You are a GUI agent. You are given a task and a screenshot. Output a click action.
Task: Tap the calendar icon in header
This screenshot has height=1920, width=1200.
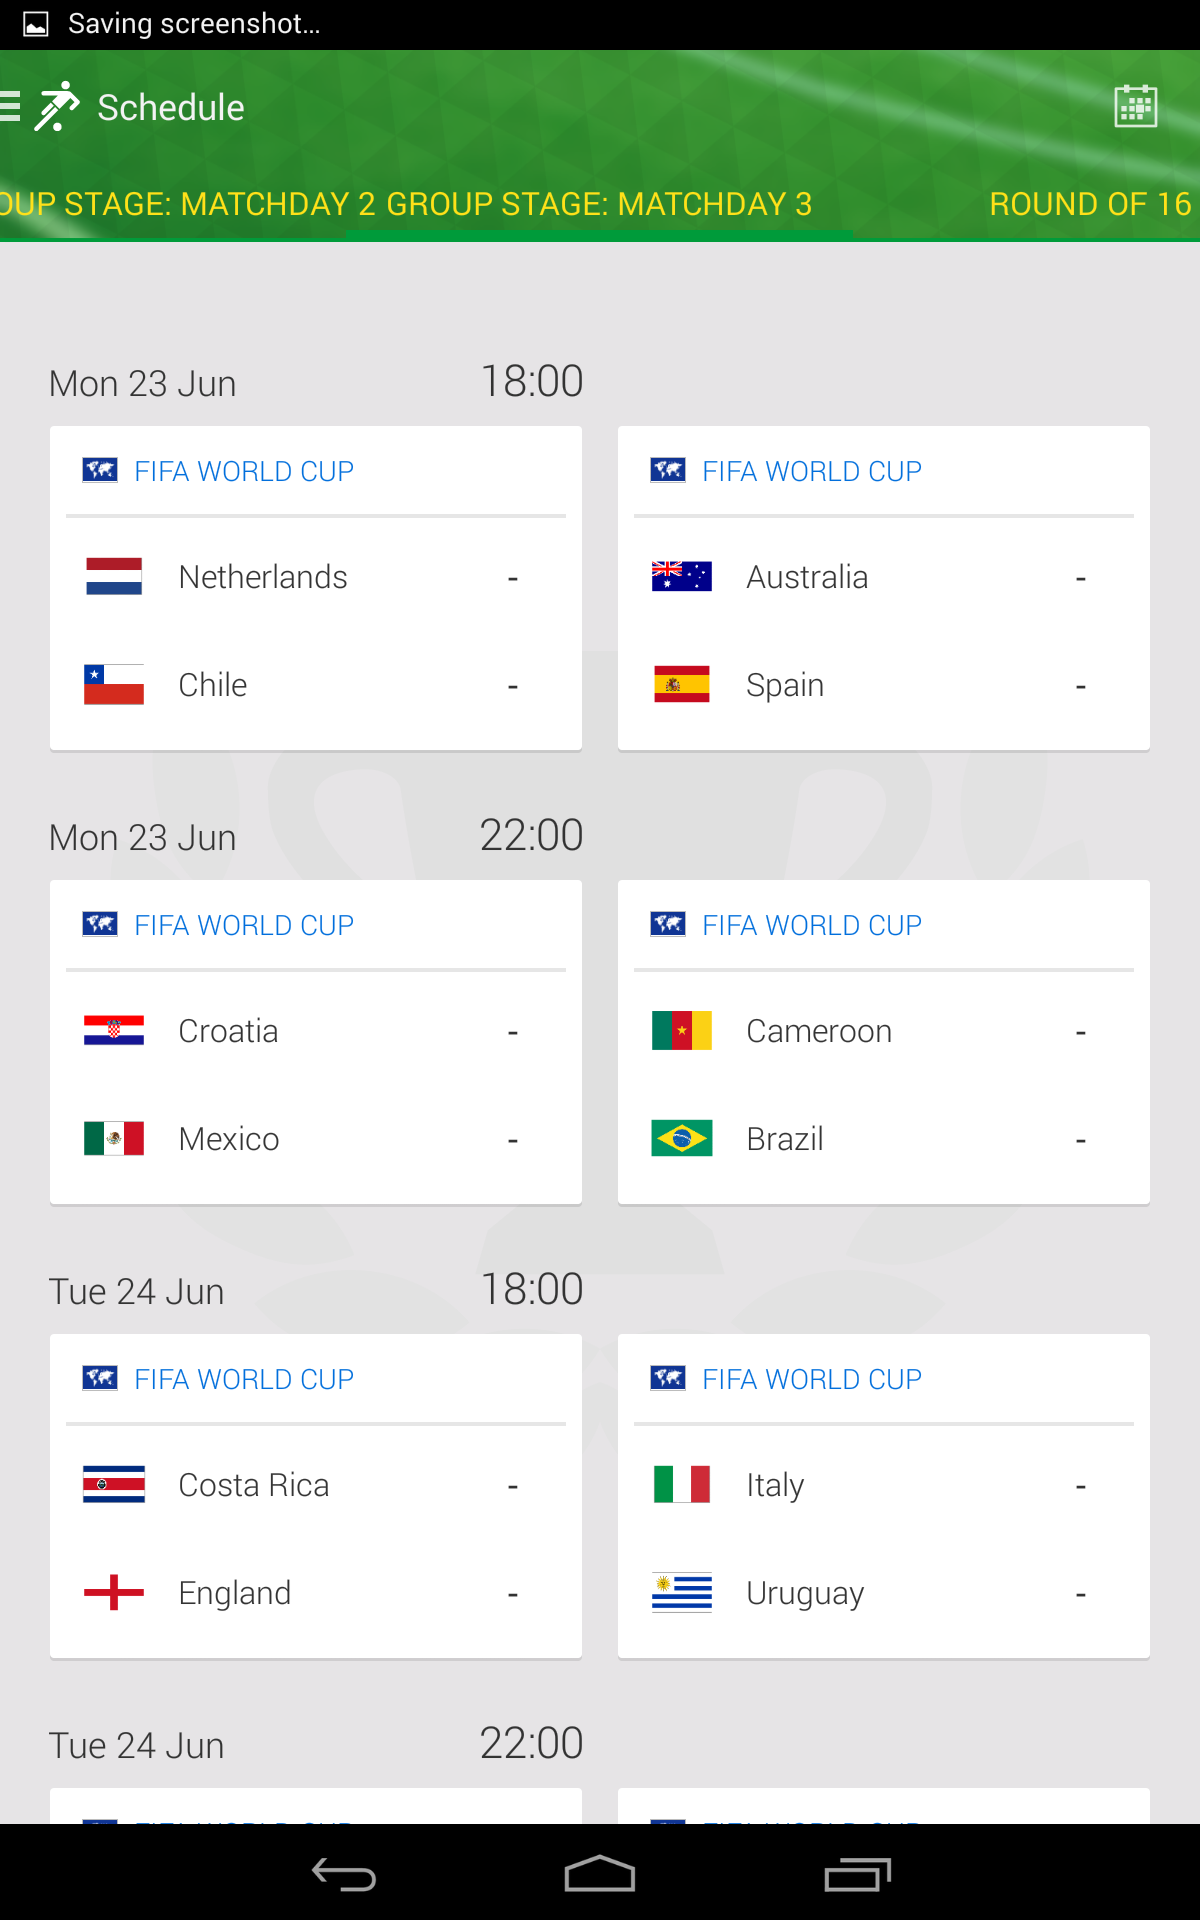[x=1135, y=107]
